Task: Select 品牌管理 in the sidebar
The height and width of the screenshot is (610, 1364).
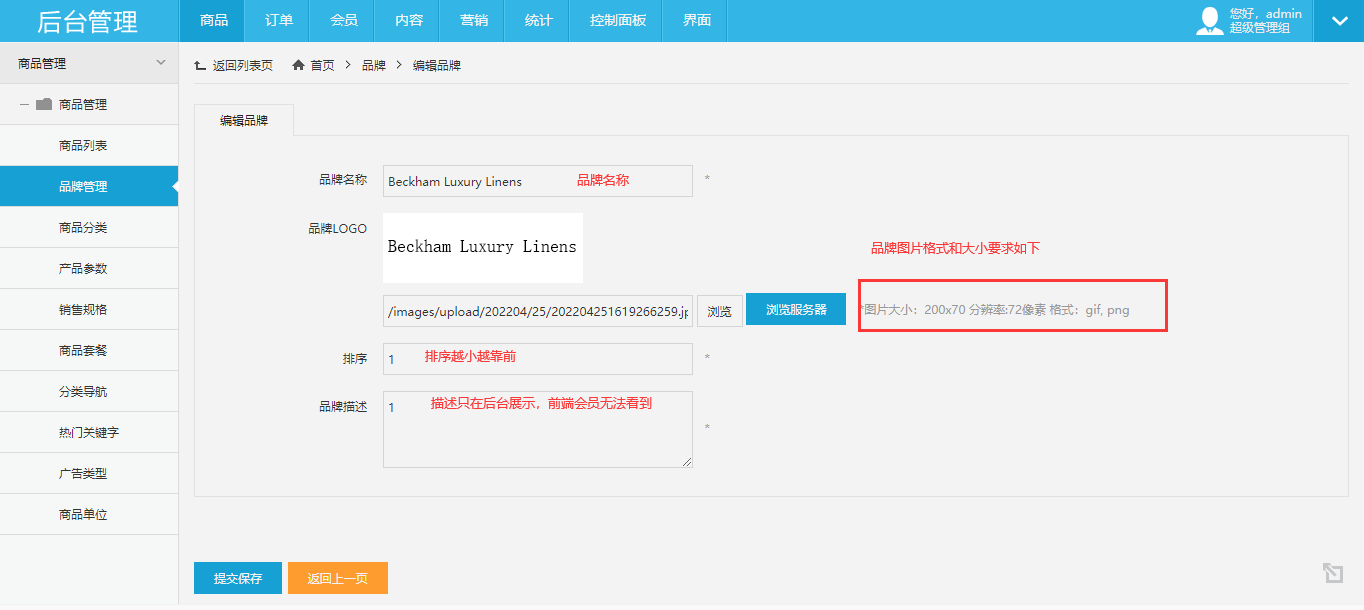Action: [x=89, y=186]
